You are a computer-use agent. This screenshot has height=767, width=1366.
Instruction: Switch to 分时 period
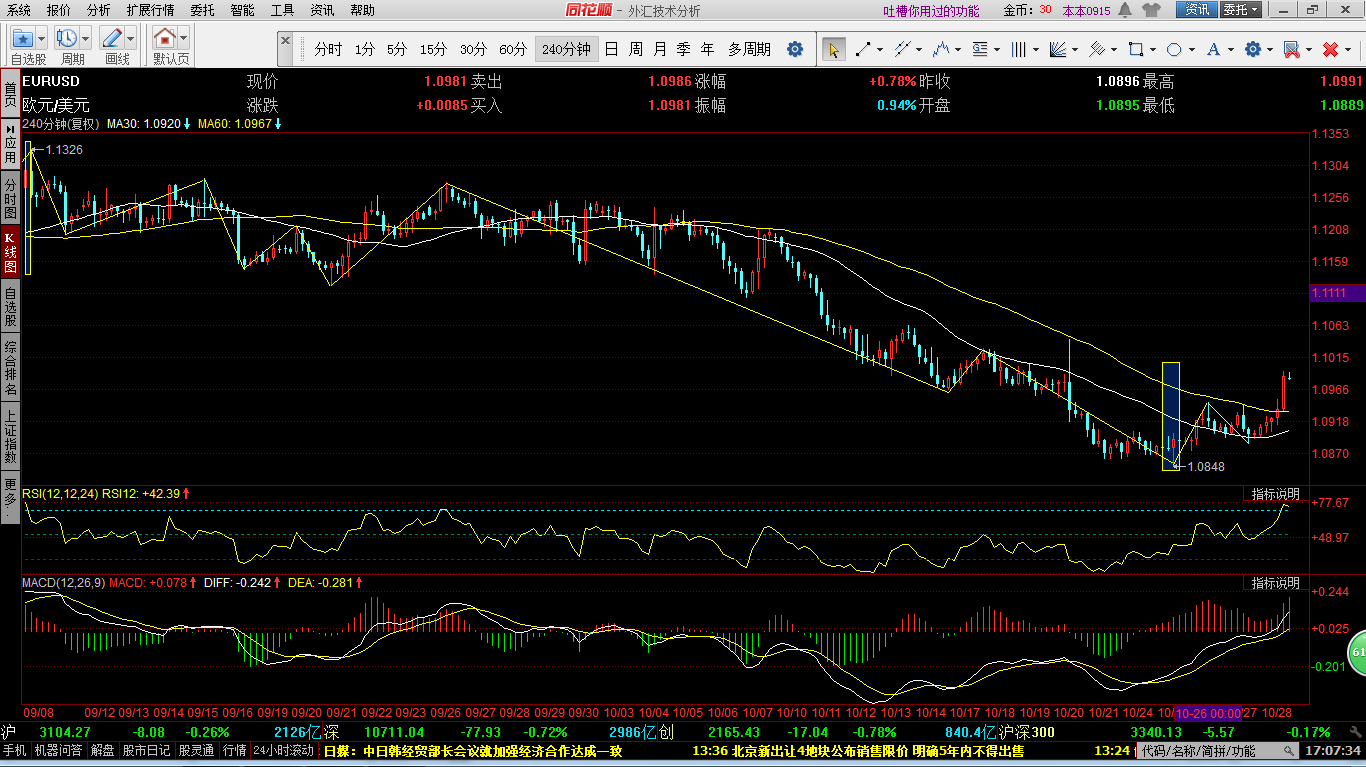point(328,49)
